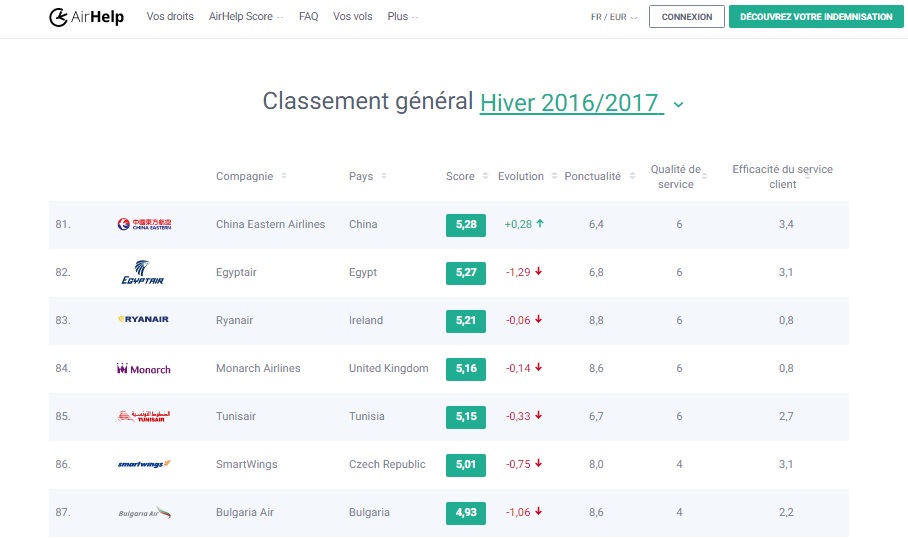Expand the AirHelp Score menu
Image resolution: width=908 pixels, height=539 pixels.
pos(246,17)
